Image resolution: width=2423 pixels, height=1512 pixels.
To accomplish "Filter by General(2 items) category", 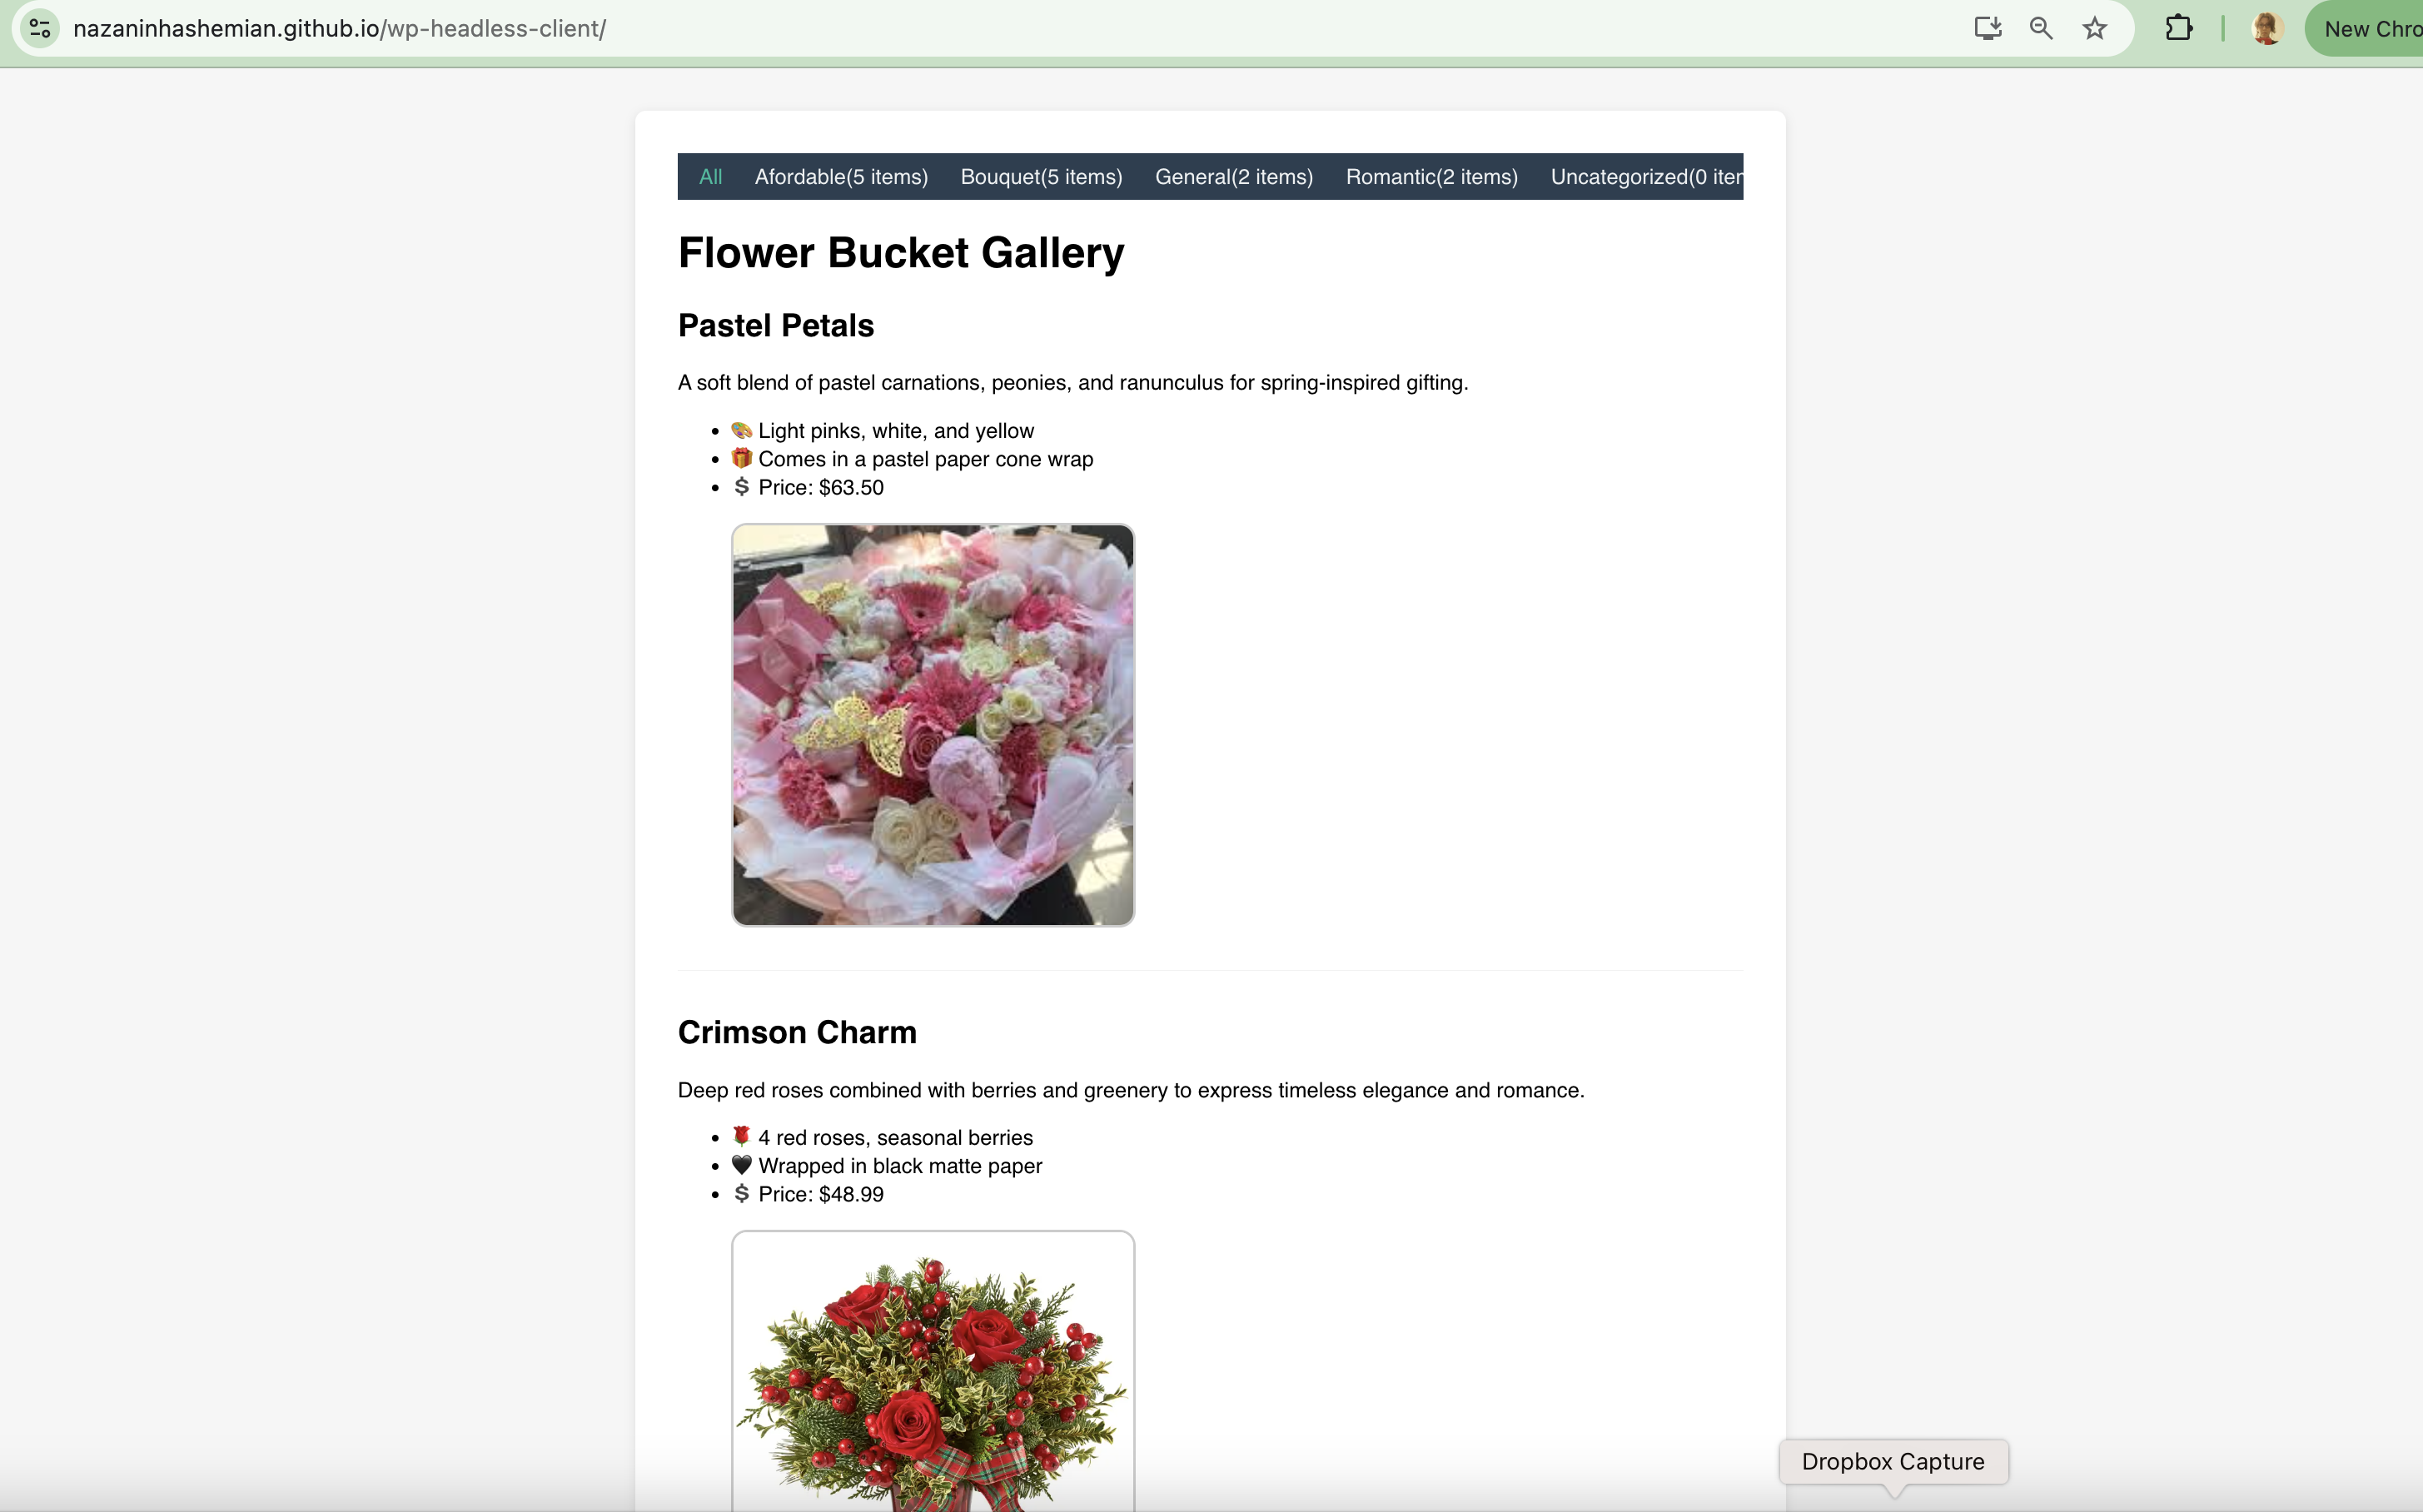I will [x=1234, y=177].
